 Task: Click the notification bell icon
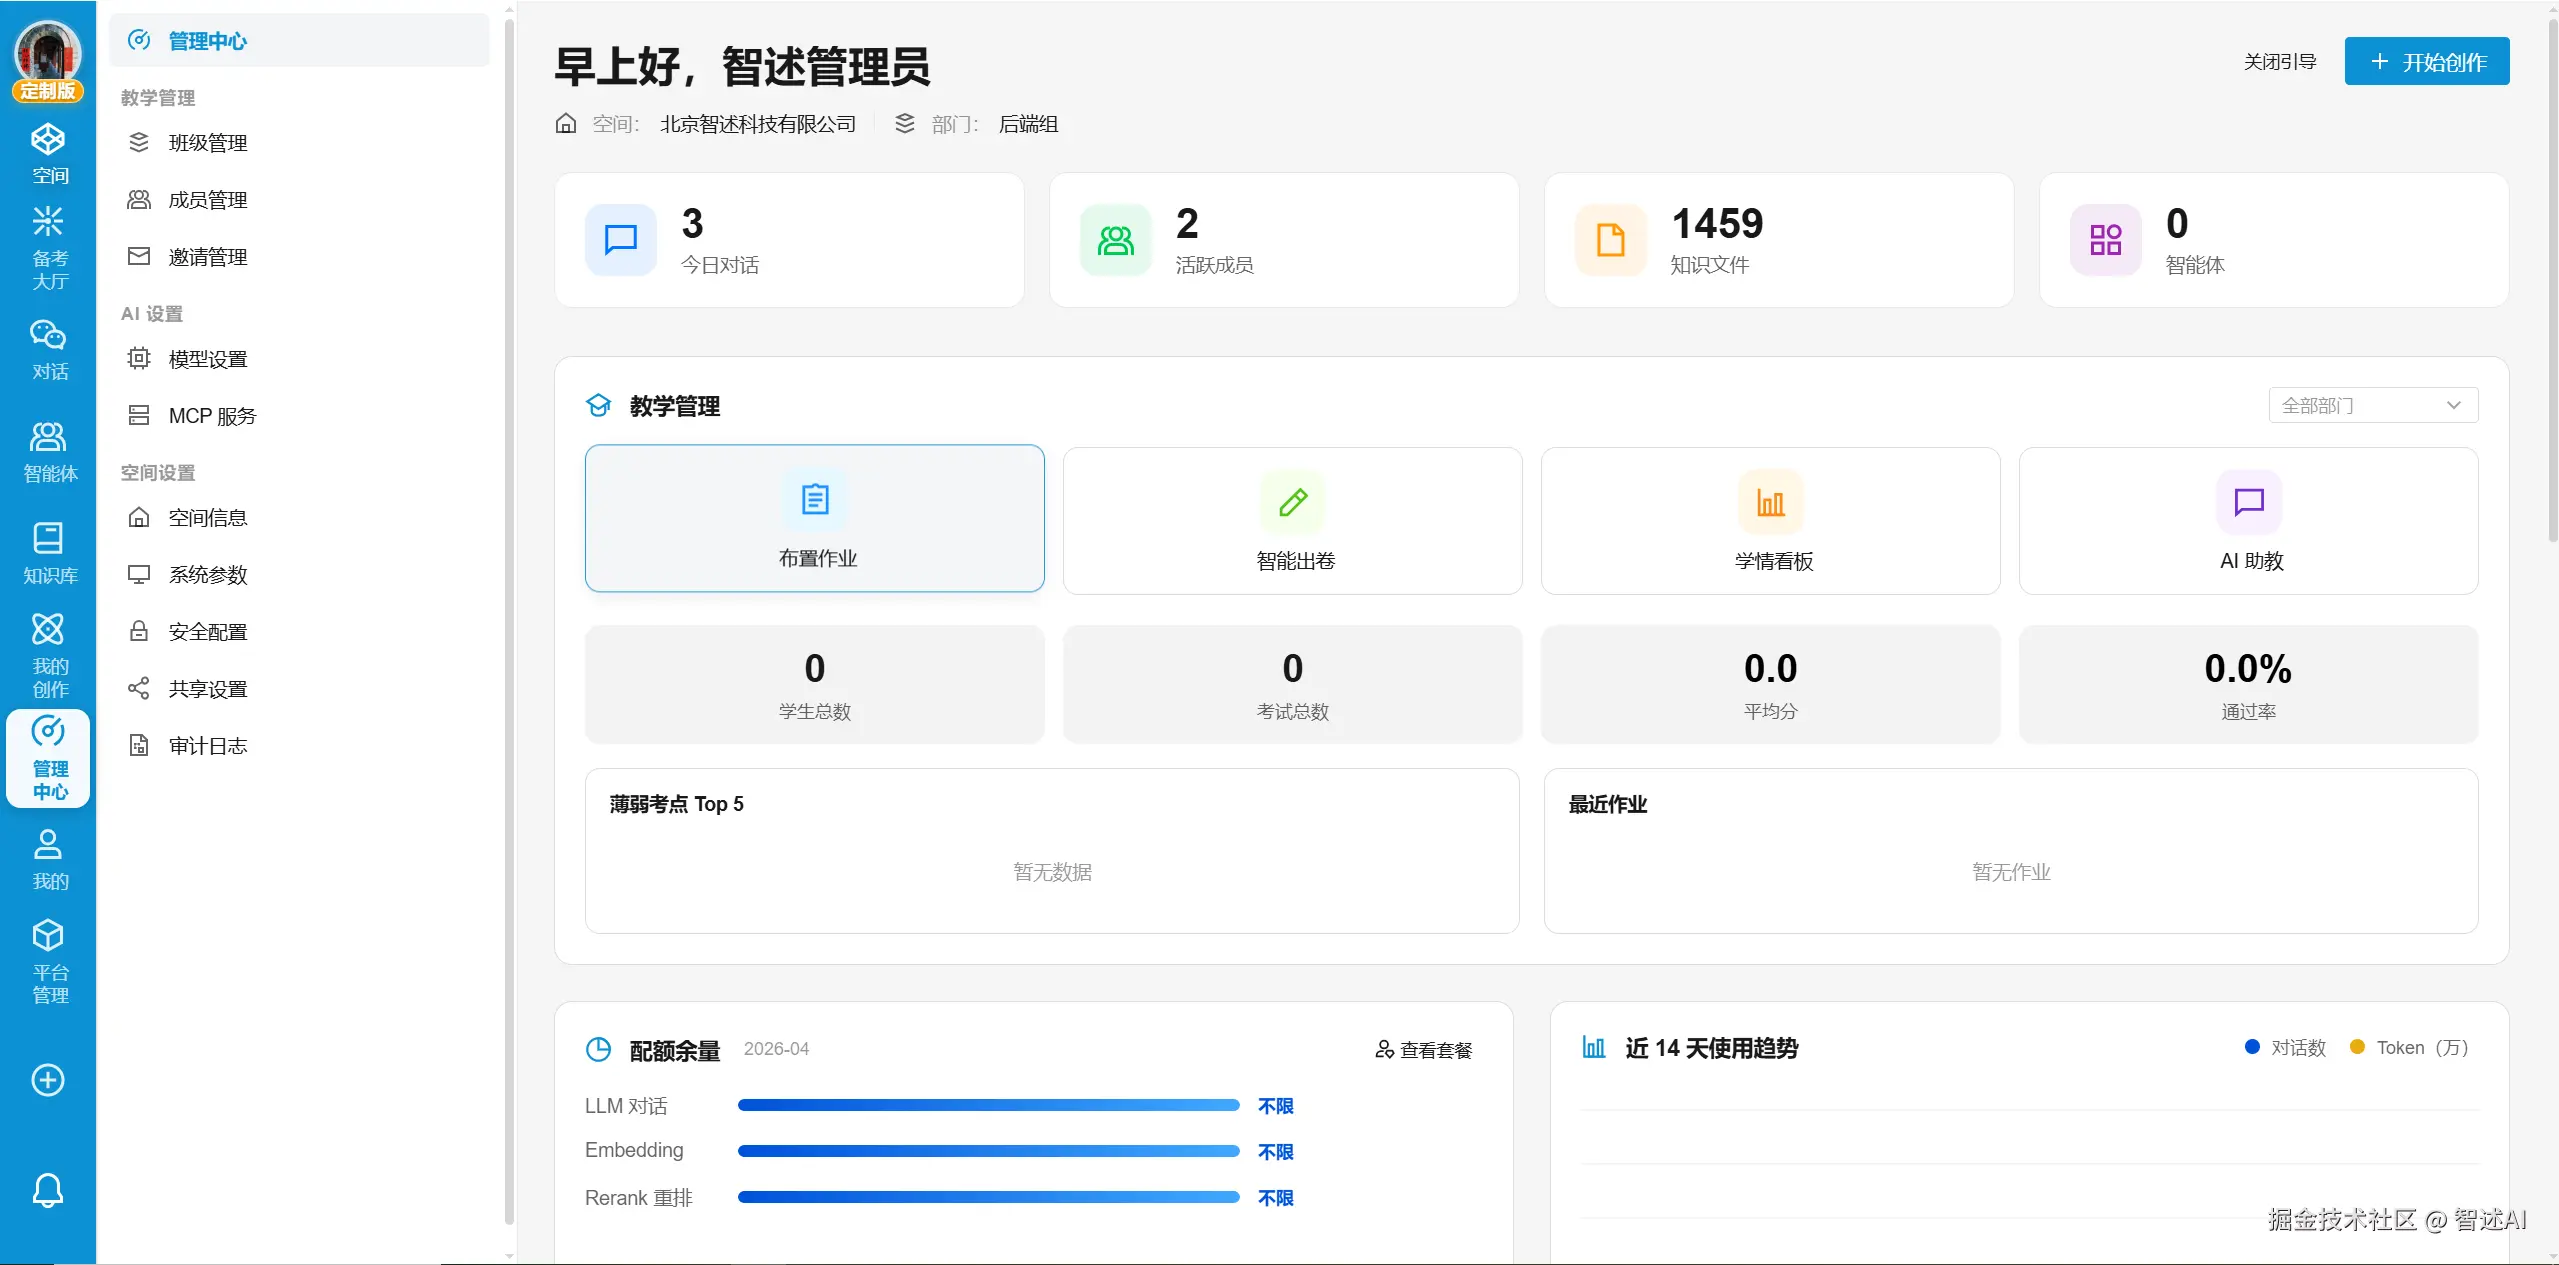pyautogui.click(x=48, y=1190)
